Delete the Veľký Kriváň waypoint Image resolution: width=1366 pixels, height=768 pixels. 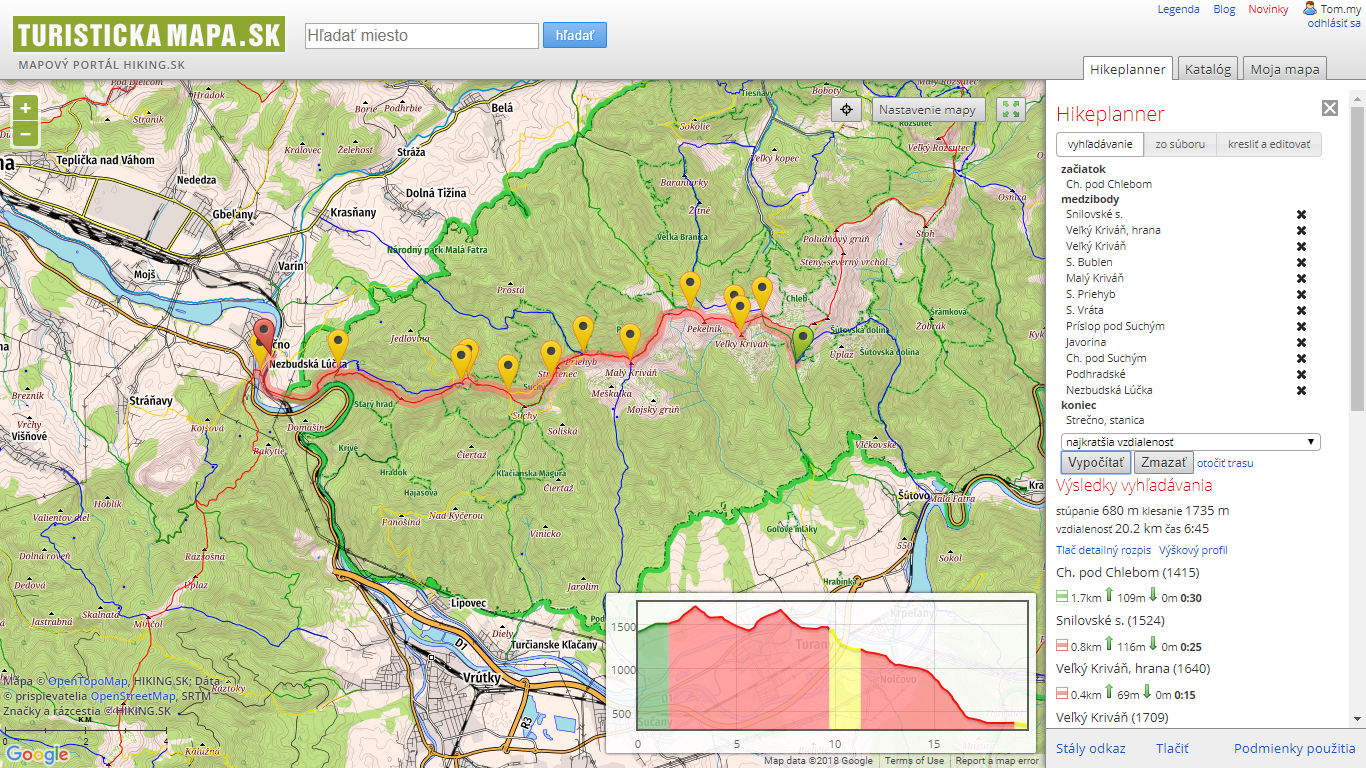click(1301, 246)
